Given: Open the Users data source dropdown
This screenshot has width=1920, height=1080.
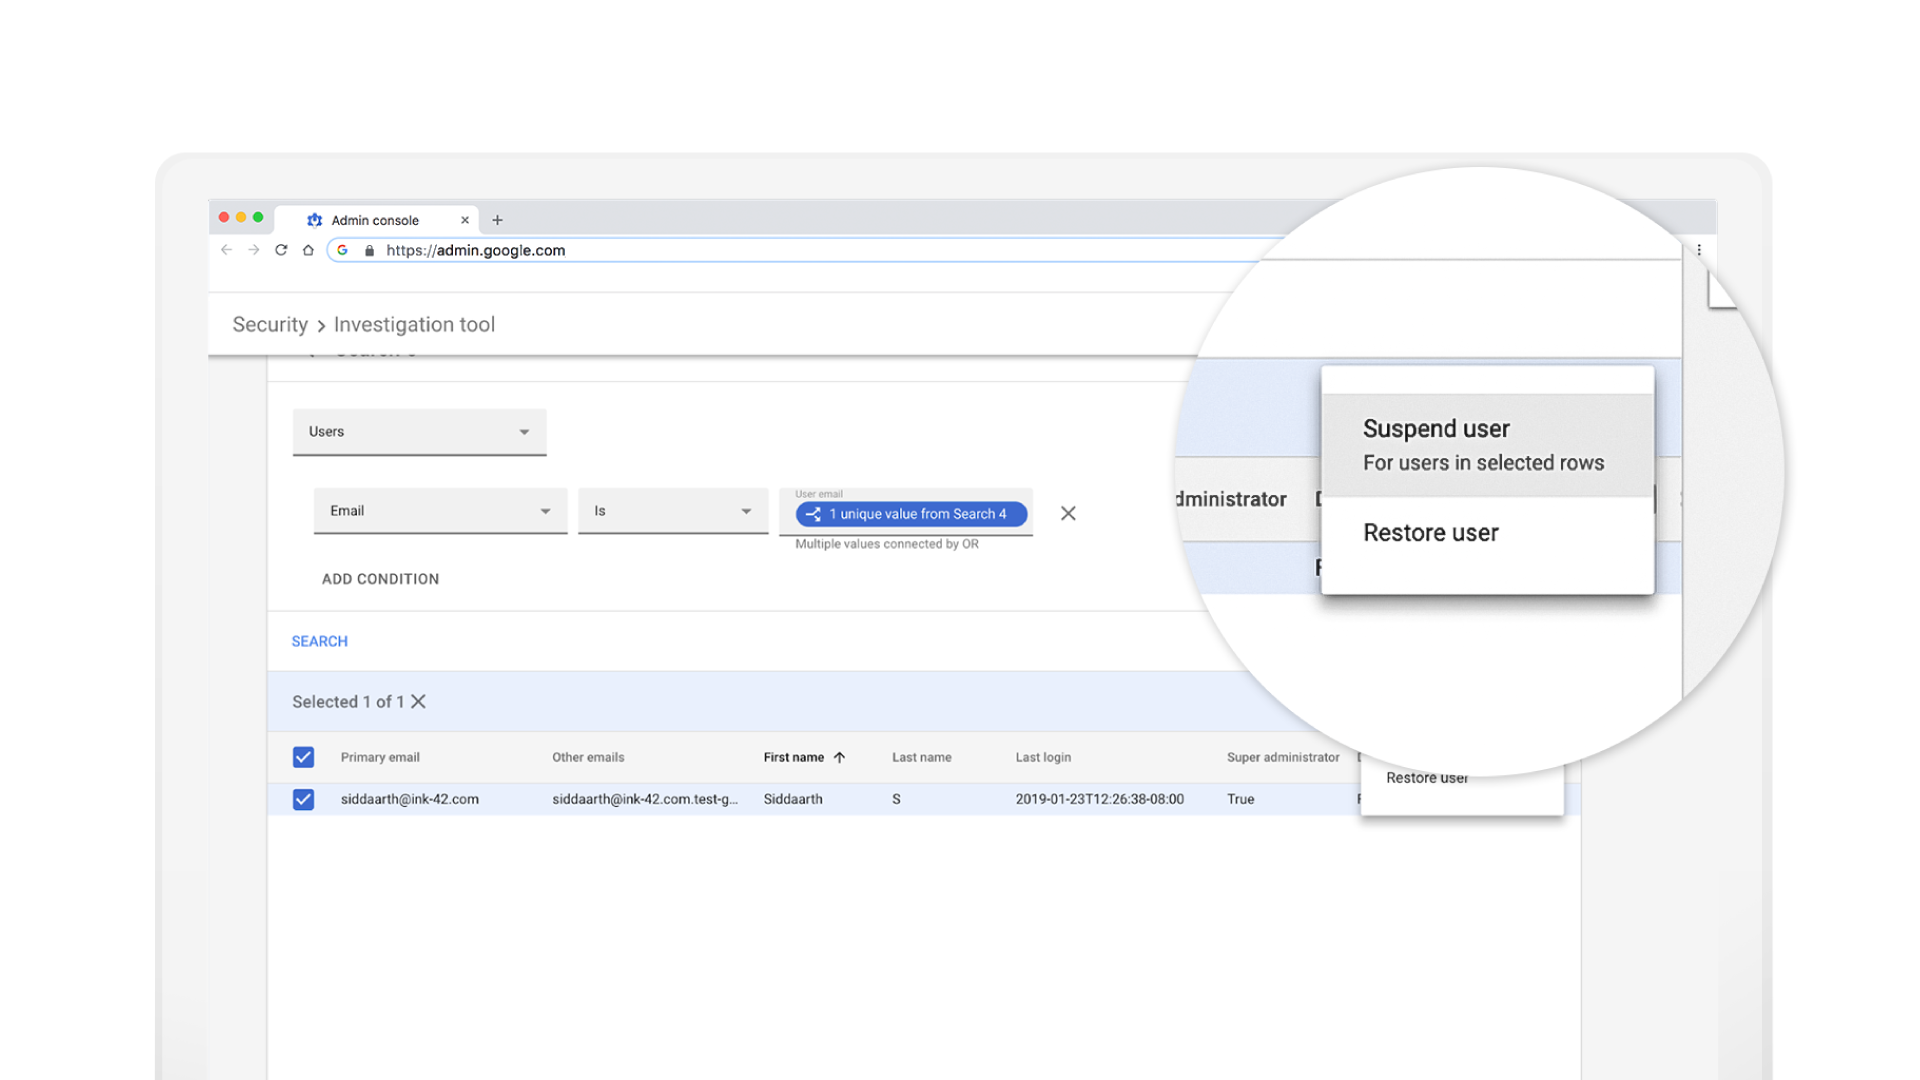Looking at the screenshot, I should point(419,432).
